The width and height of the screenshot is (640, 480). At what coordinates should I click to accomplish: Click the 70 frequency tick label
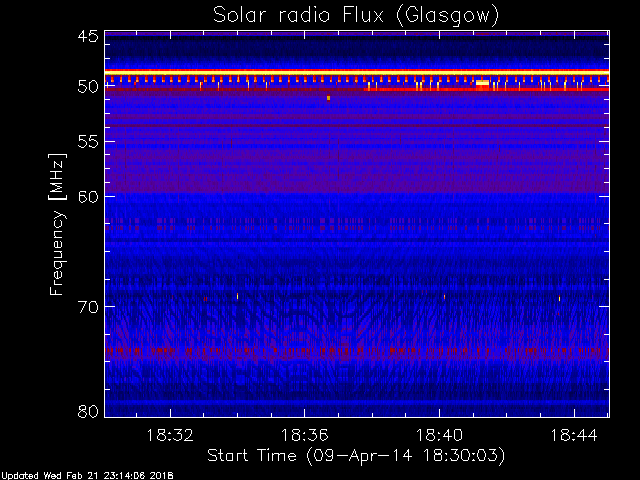coord(88,307)
